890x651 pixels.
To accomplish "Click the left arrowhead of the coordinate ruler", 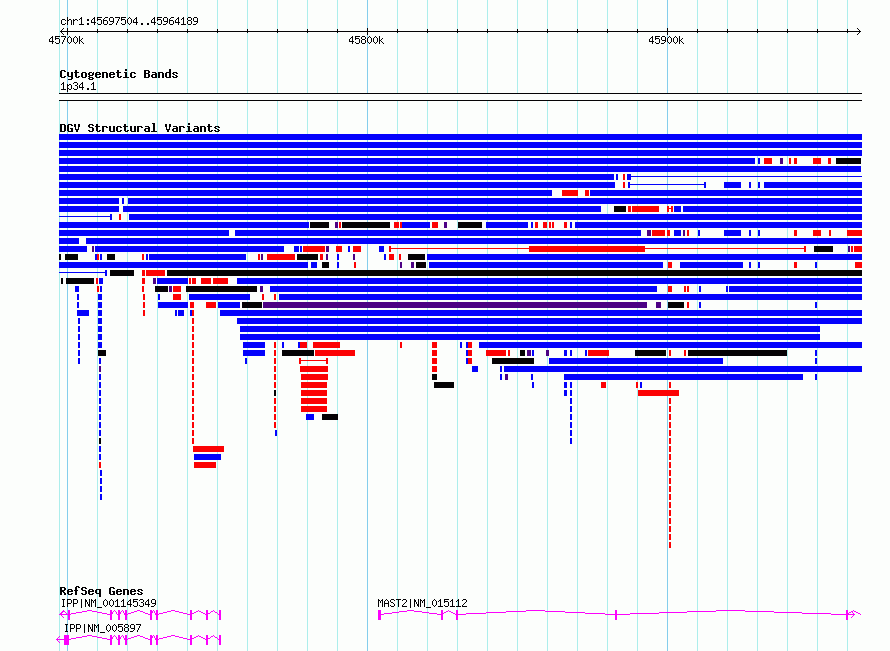I will click(x=63, y=31).
